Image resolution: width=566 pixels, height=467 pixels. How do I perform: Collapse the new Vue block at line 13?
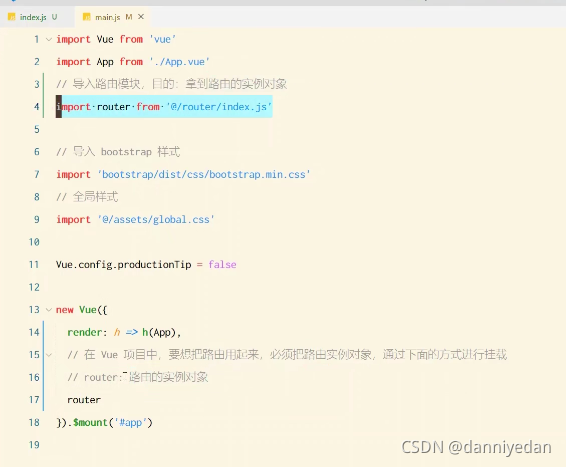point(49,310)
